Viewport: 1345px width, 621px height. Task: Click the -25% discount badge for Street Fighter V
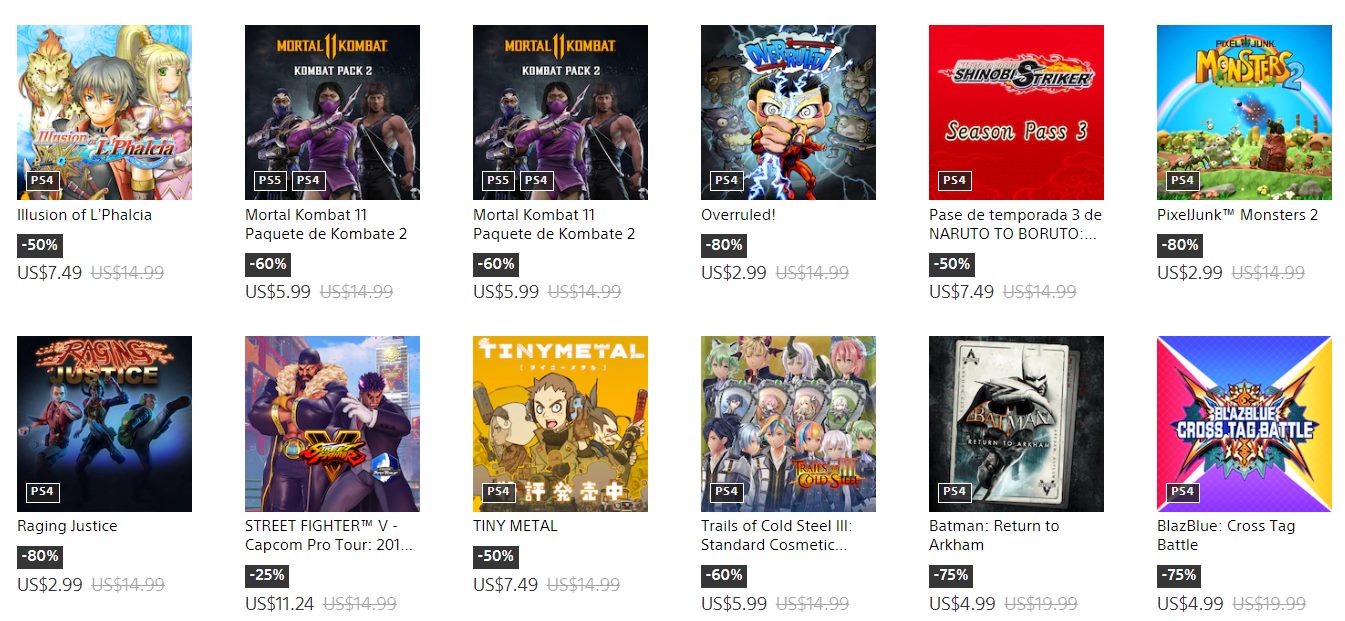pyautogui.click(x=267, y=575)
